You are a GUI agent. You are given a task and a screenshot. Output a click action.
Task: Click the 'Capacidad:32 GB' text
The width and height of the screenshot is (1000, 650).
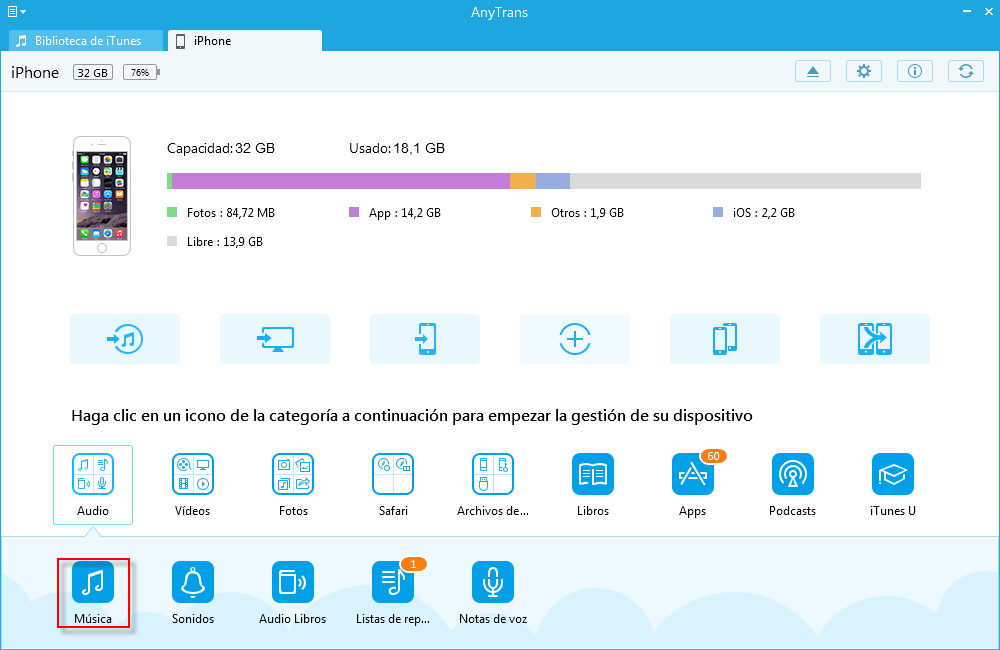click(221, 148)
